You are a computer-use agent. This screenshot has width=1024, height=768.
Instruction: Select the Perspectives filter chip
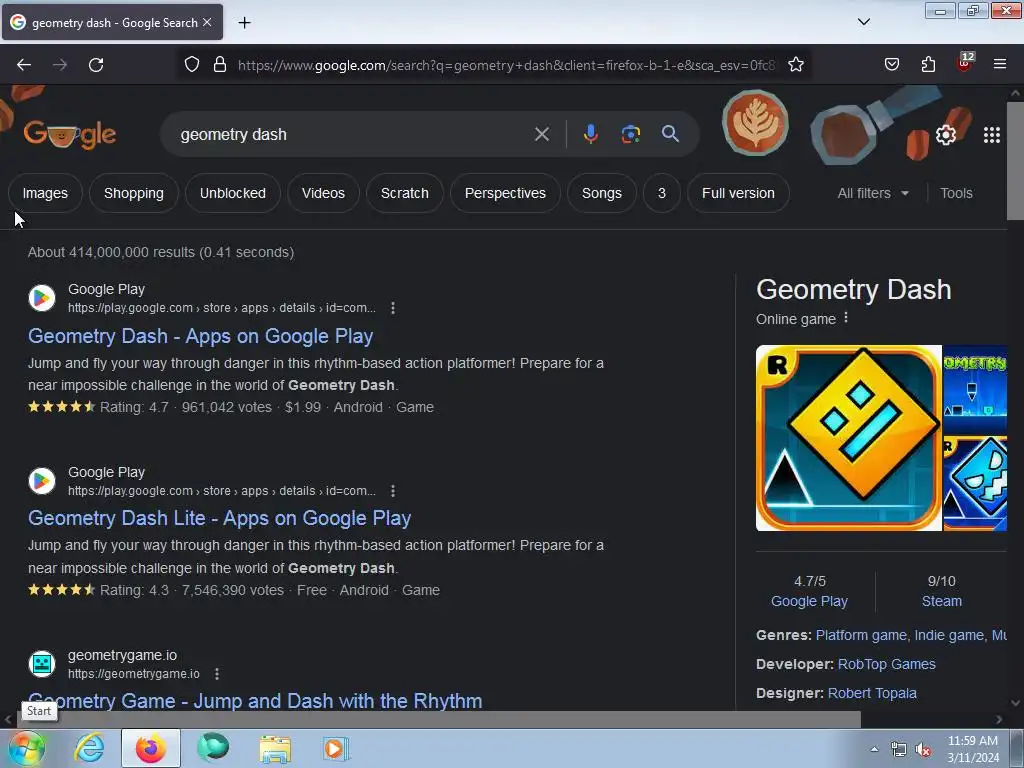pyautogui.click(x=505, y=193)
